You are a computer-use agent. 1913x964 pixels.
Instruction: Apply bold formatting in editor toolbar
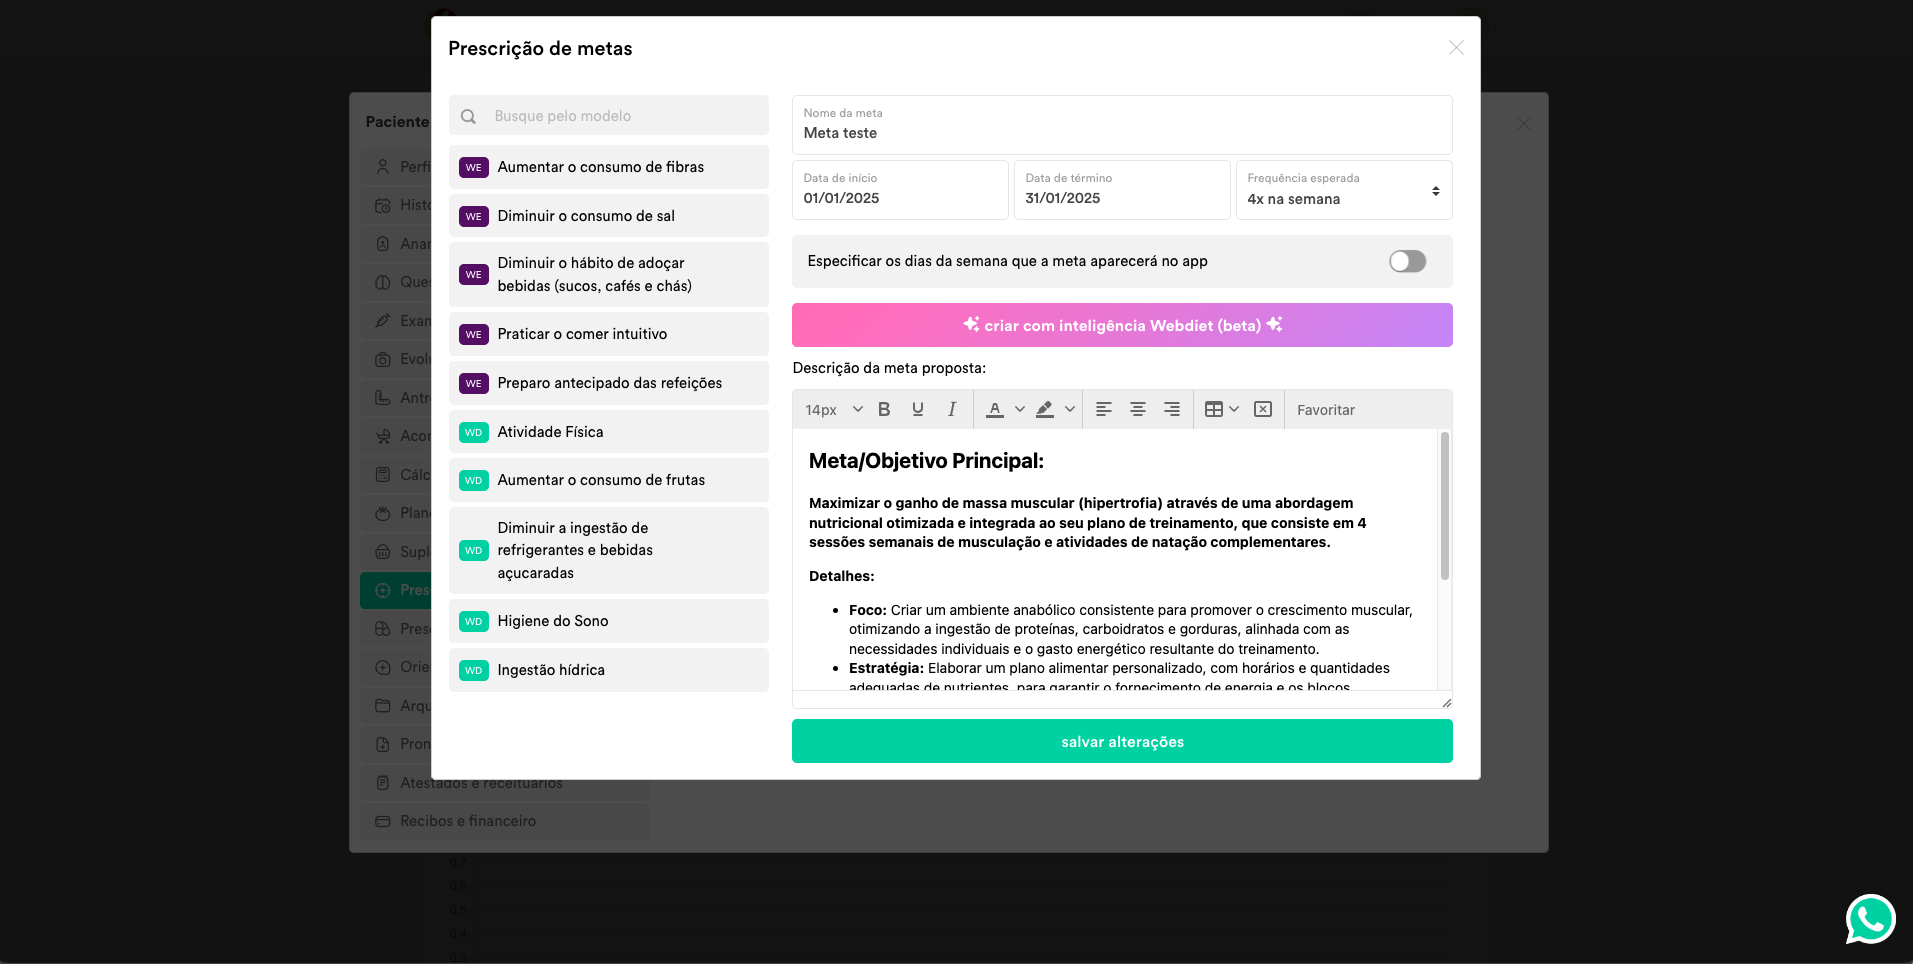pos(884,409)
